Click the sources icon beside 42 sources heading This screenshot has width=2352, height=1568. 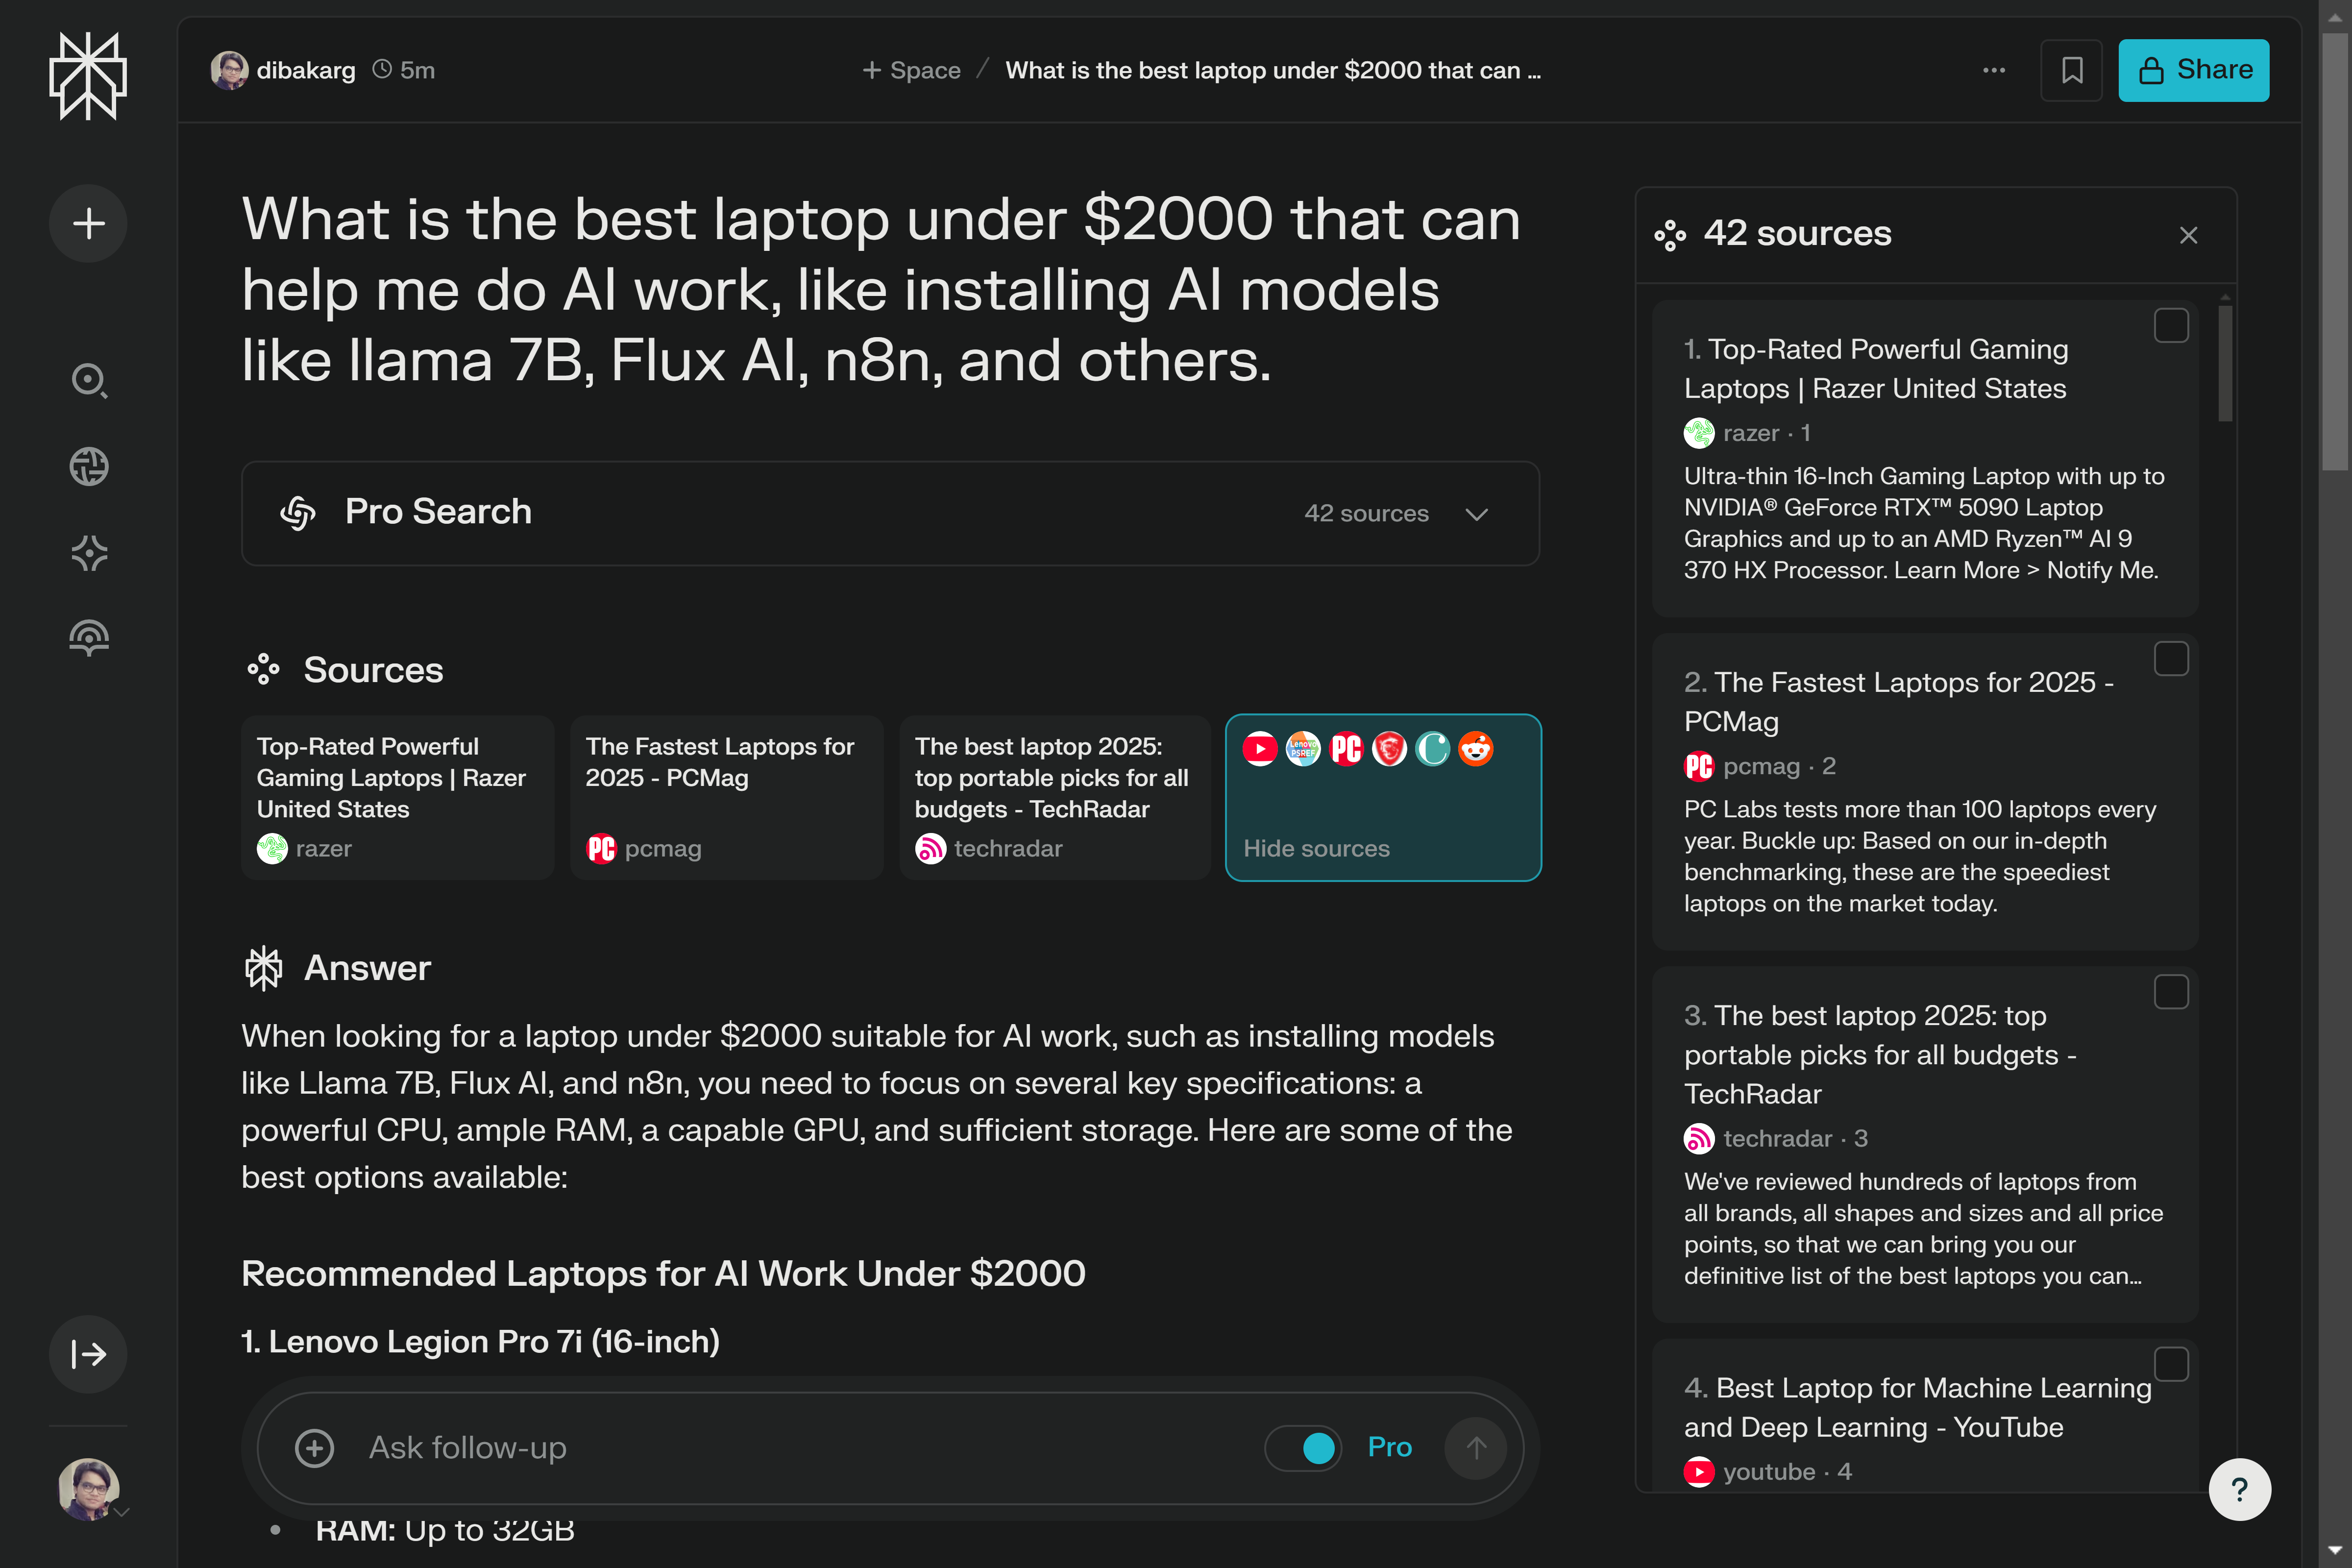[x=1670, y=236]
